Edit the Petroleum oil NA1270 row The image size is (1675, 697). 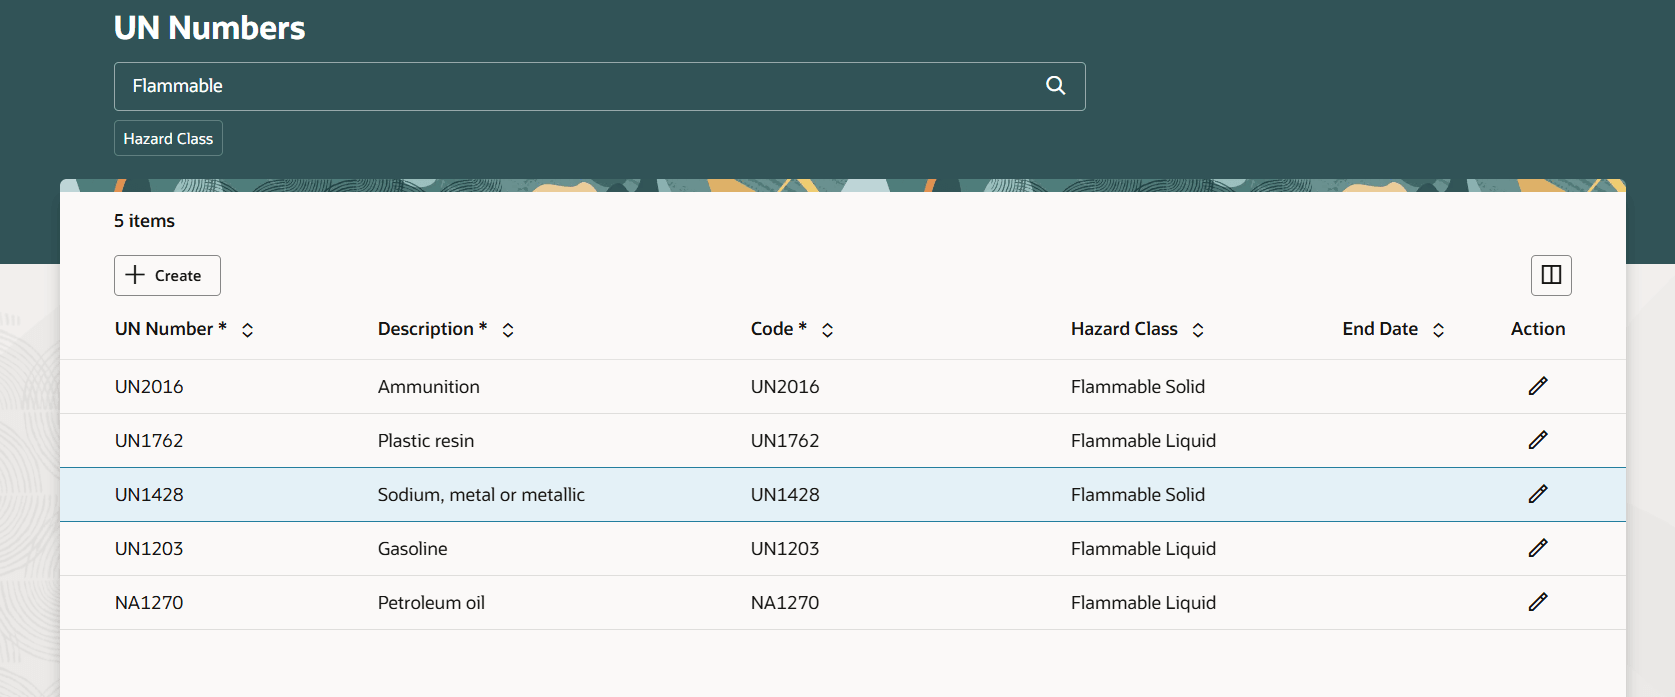tap(1538, 602)
